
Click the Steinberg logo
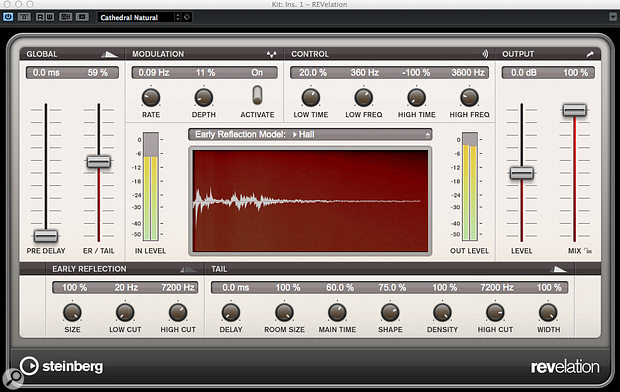pos(62,366)
